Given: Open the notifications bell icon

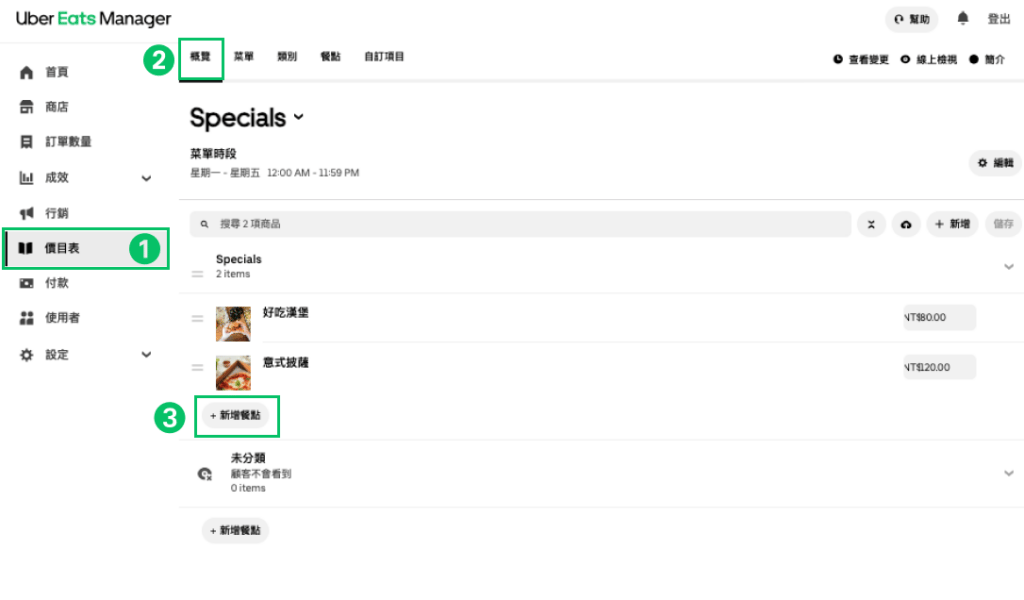Looking at the screenshot, I should (x=963, y=18).
